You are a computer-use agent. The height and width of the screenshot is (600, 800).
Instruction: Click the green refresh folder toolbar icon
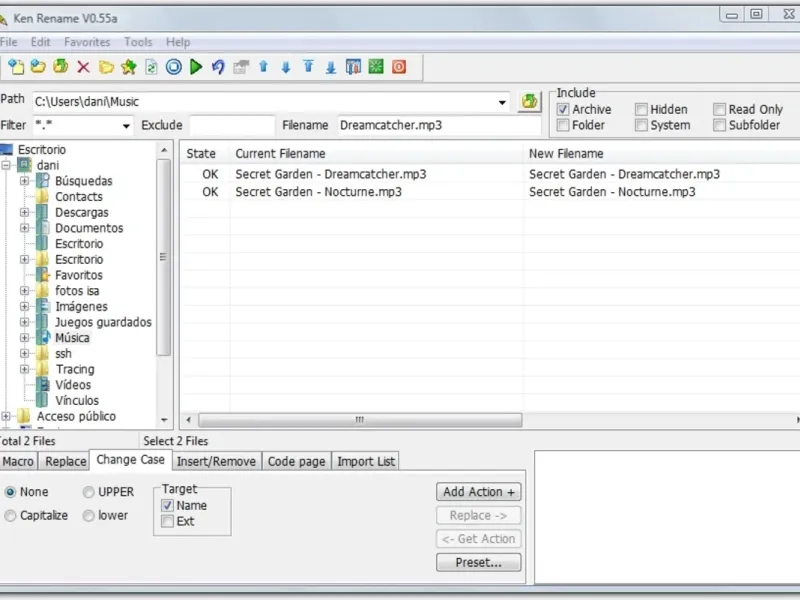[61, 67]
